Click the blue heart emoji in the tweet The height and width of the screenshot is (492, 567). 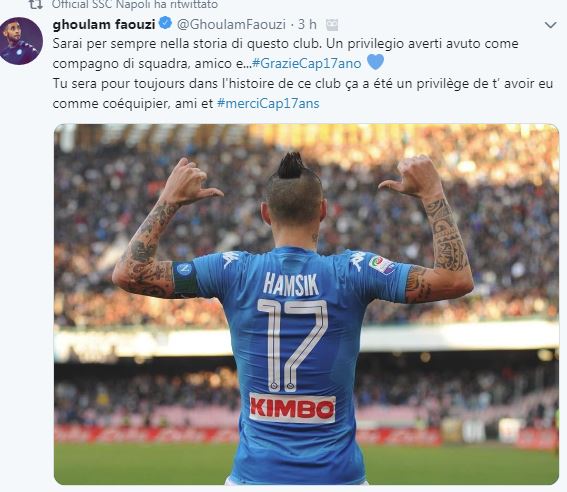[x=375, y=62]
